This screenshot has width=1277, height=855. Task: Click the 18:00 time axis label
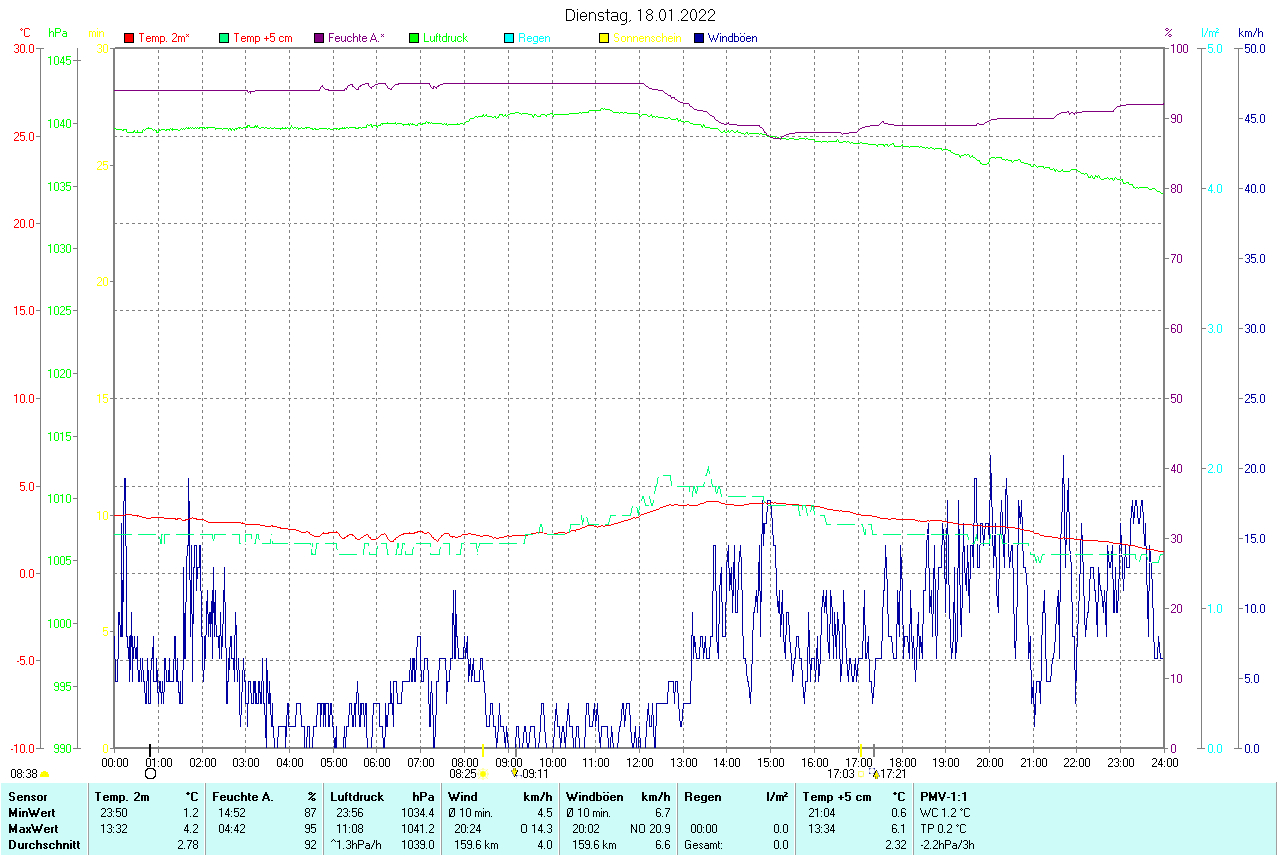tap(902, 763)
